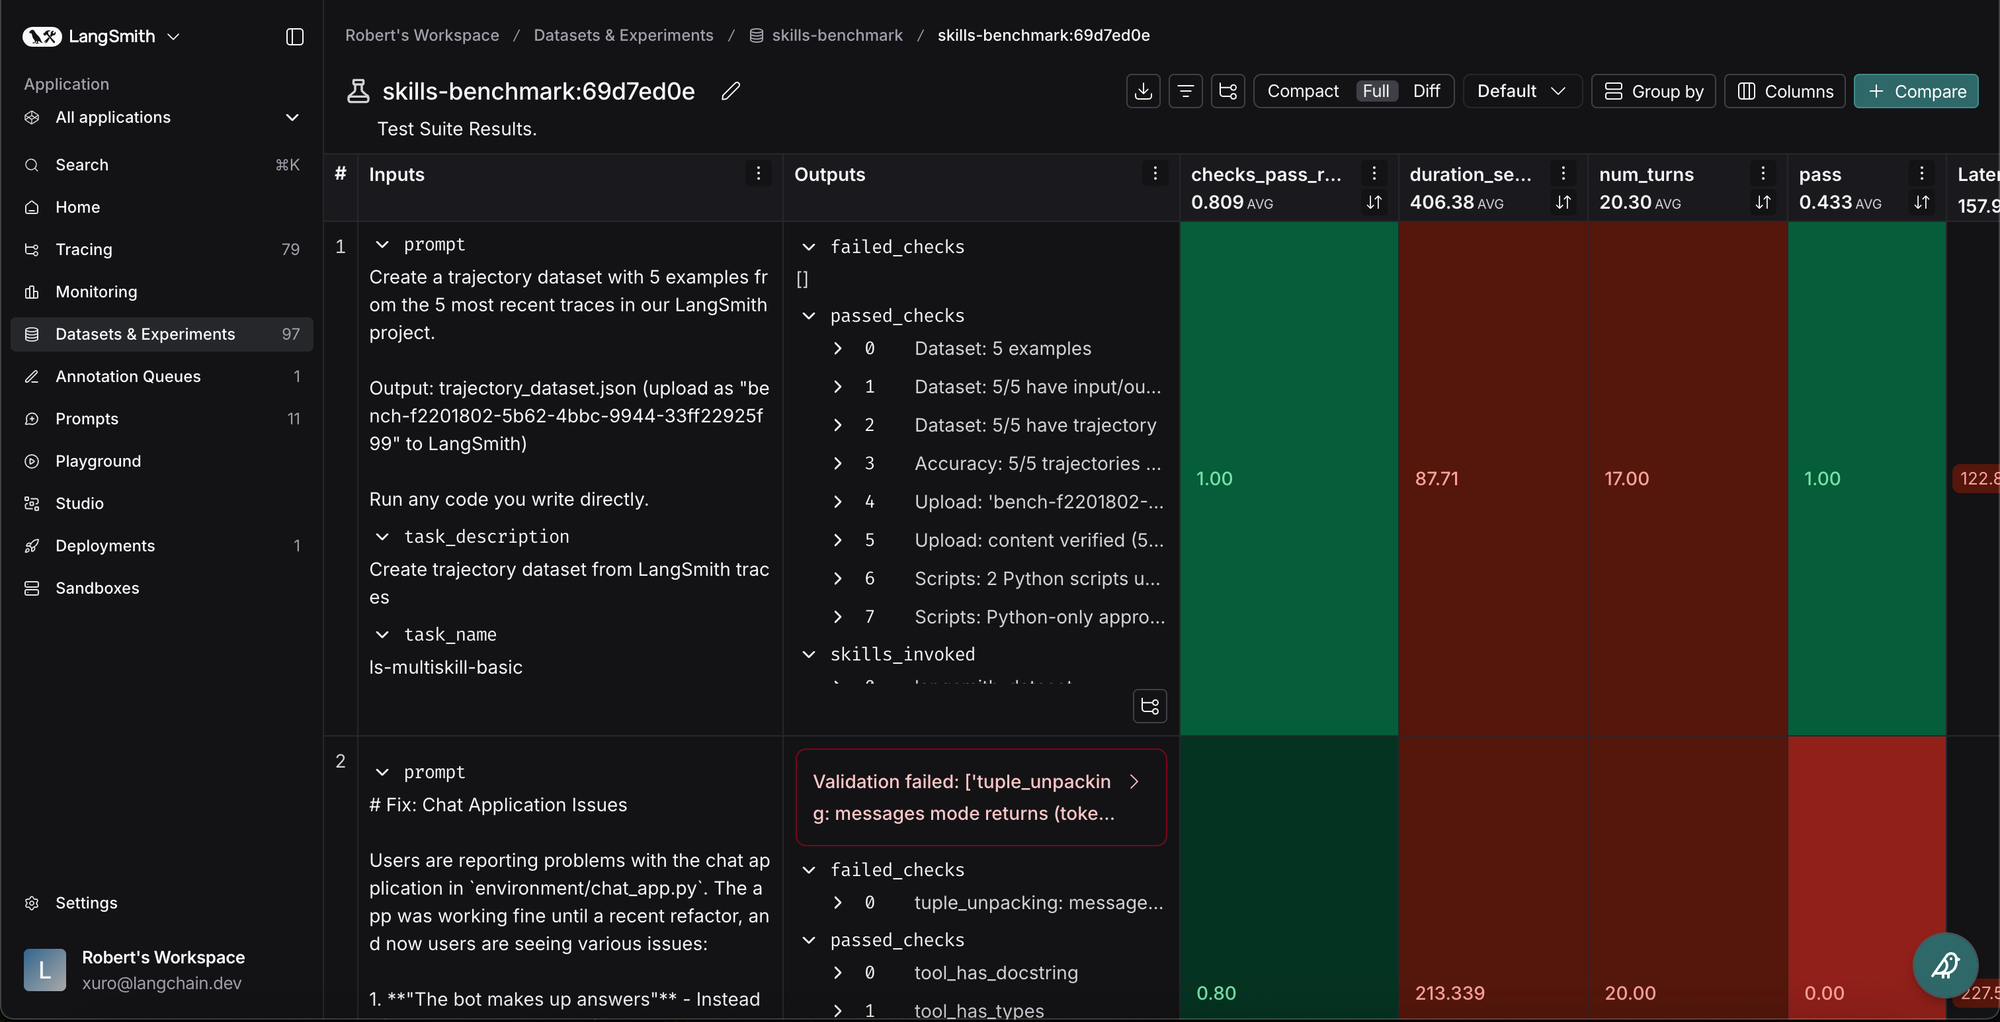Screen dimensions: 2000x1022
Task: Open skills-benchmark breadcrumb link
Action: (x=836, y=35)
